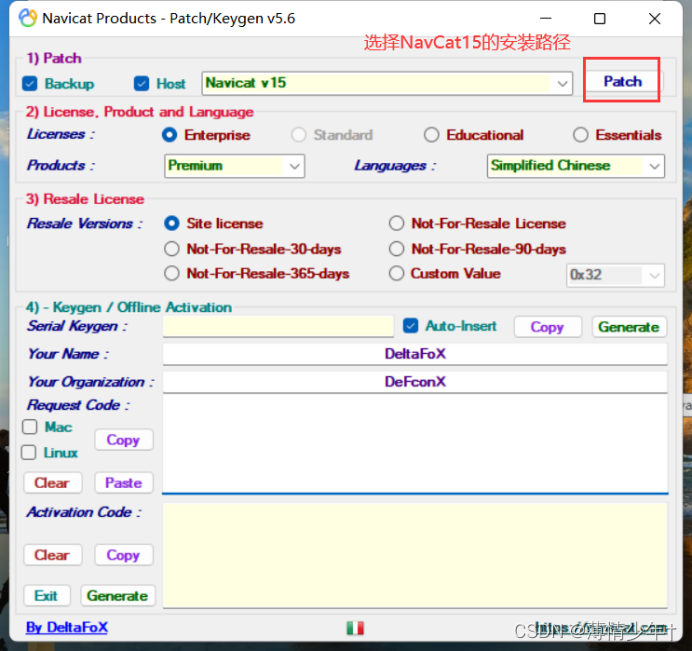Enable the Linux checkbox

(x=29, y=452)
